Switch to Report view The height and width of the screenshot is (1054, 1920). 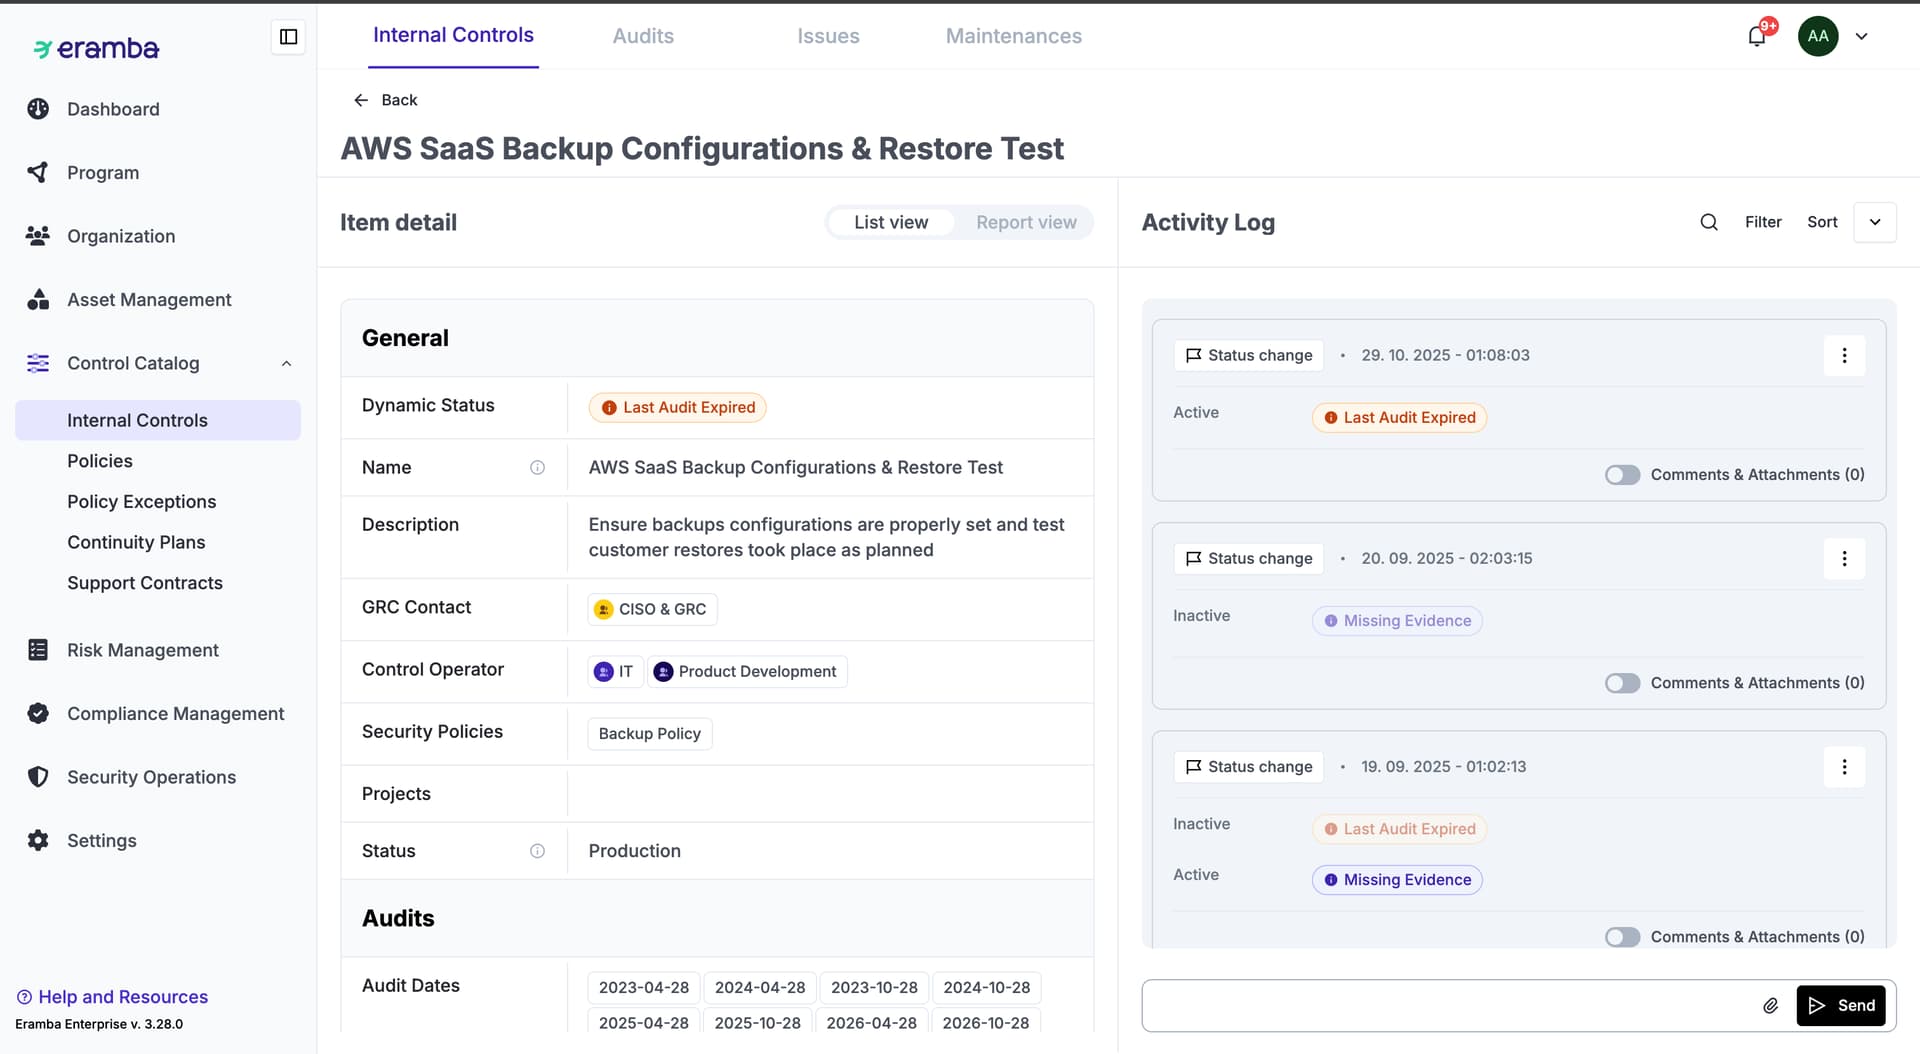pyautogui.click(x=1026, y=222)
